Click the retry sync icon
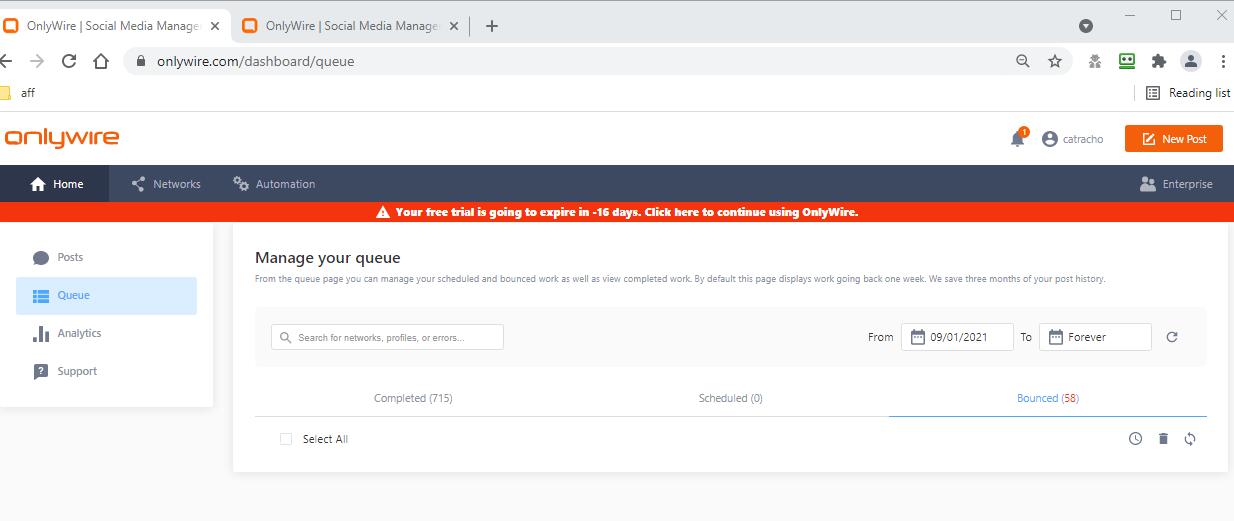This screenshot has height=521, width=1234. point(1190,439)
